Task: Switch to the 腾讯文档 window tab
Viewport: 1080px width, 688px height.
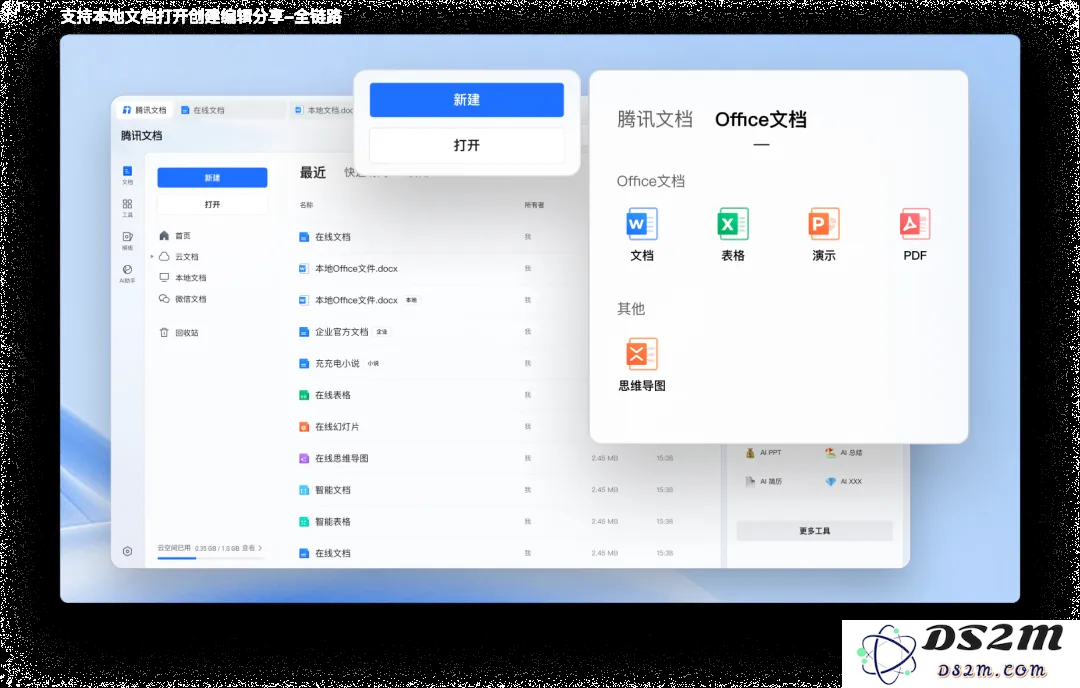Action: pos(145,110)
